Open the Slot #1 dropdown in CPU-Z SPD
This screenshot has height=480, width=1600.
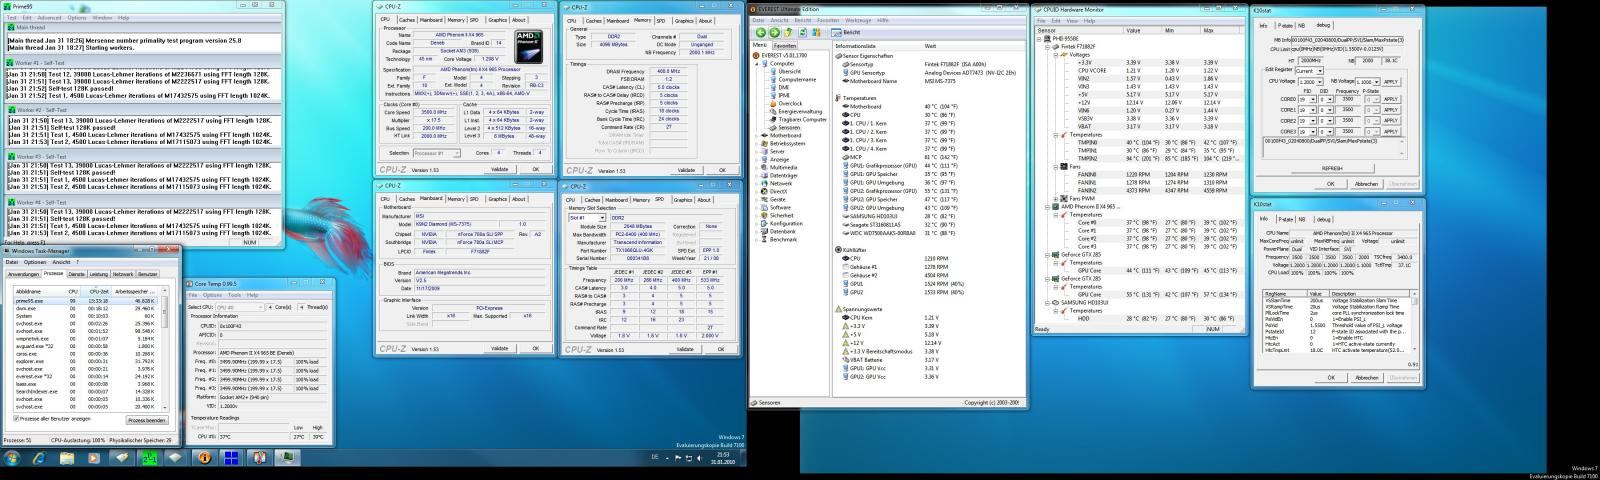coord(586,217)
